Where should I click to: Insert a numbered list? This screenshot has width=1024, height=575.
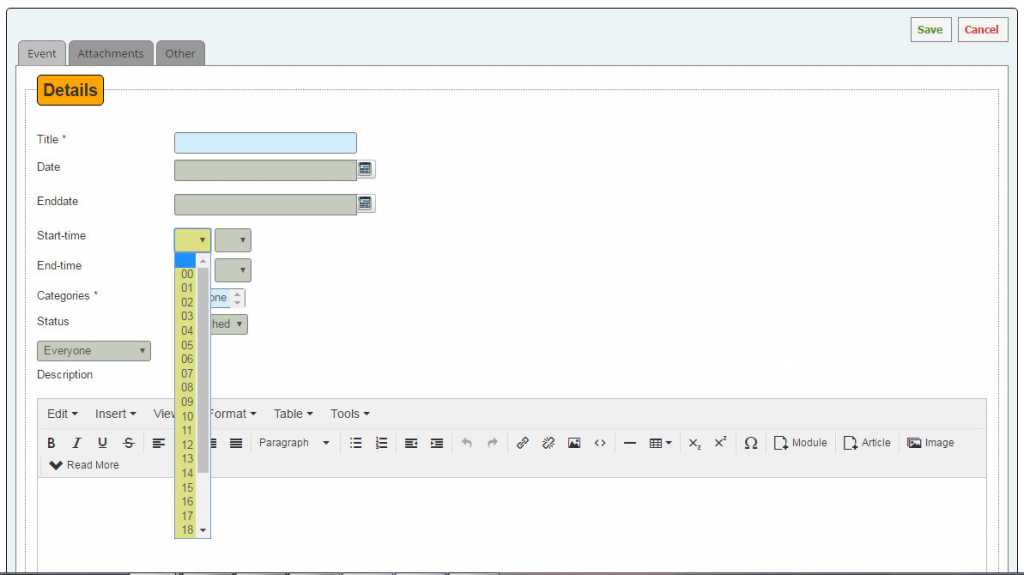pos(381,443)
